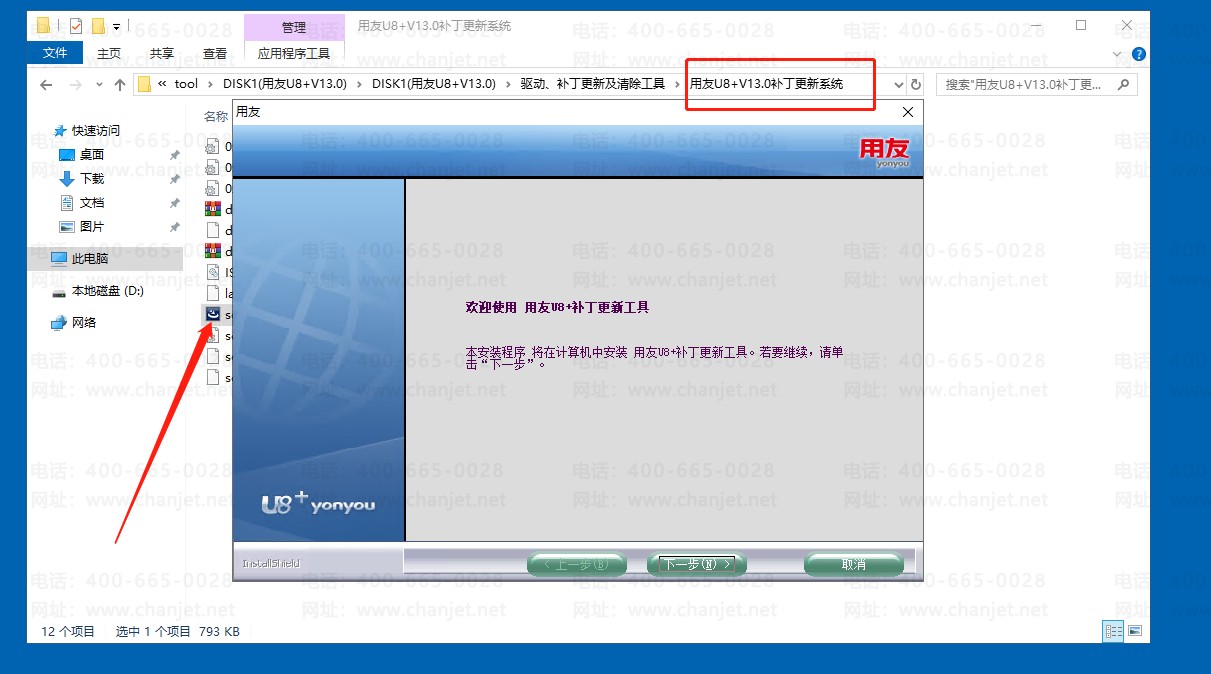Click the search magnifier icon

point(1124,85)
